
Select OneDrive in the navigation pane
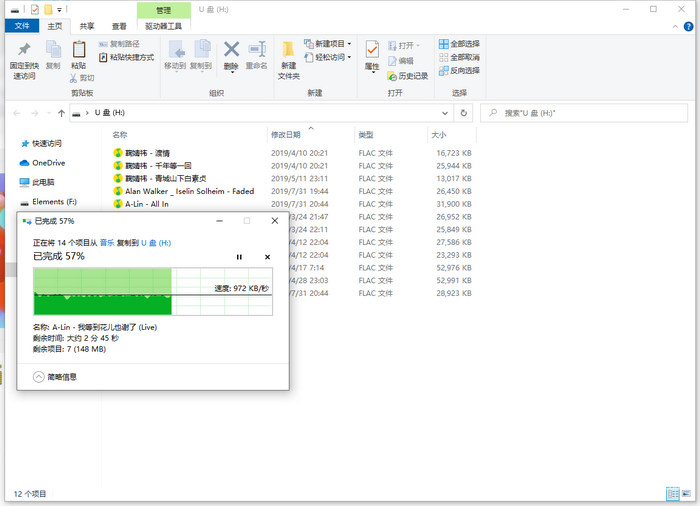43,163
